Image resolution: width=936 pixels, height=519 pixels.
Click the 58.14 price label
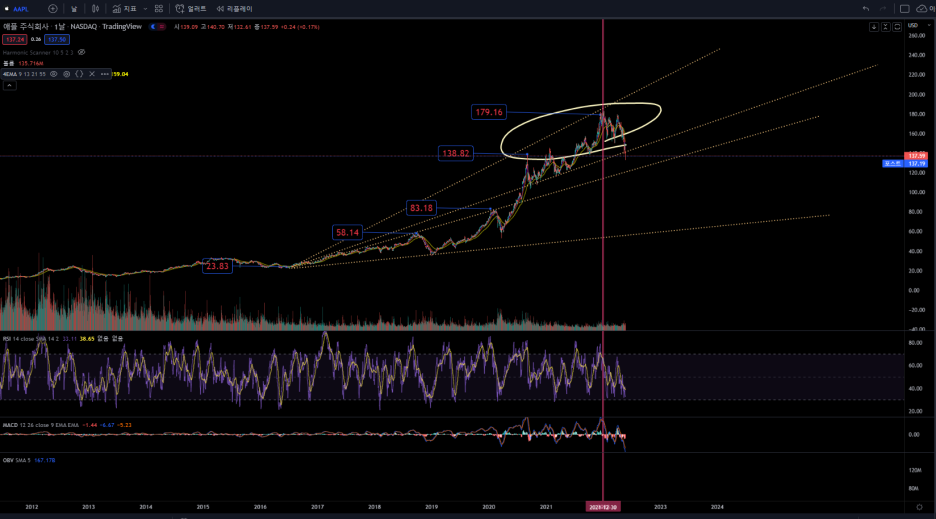click(x=347, y=232)
